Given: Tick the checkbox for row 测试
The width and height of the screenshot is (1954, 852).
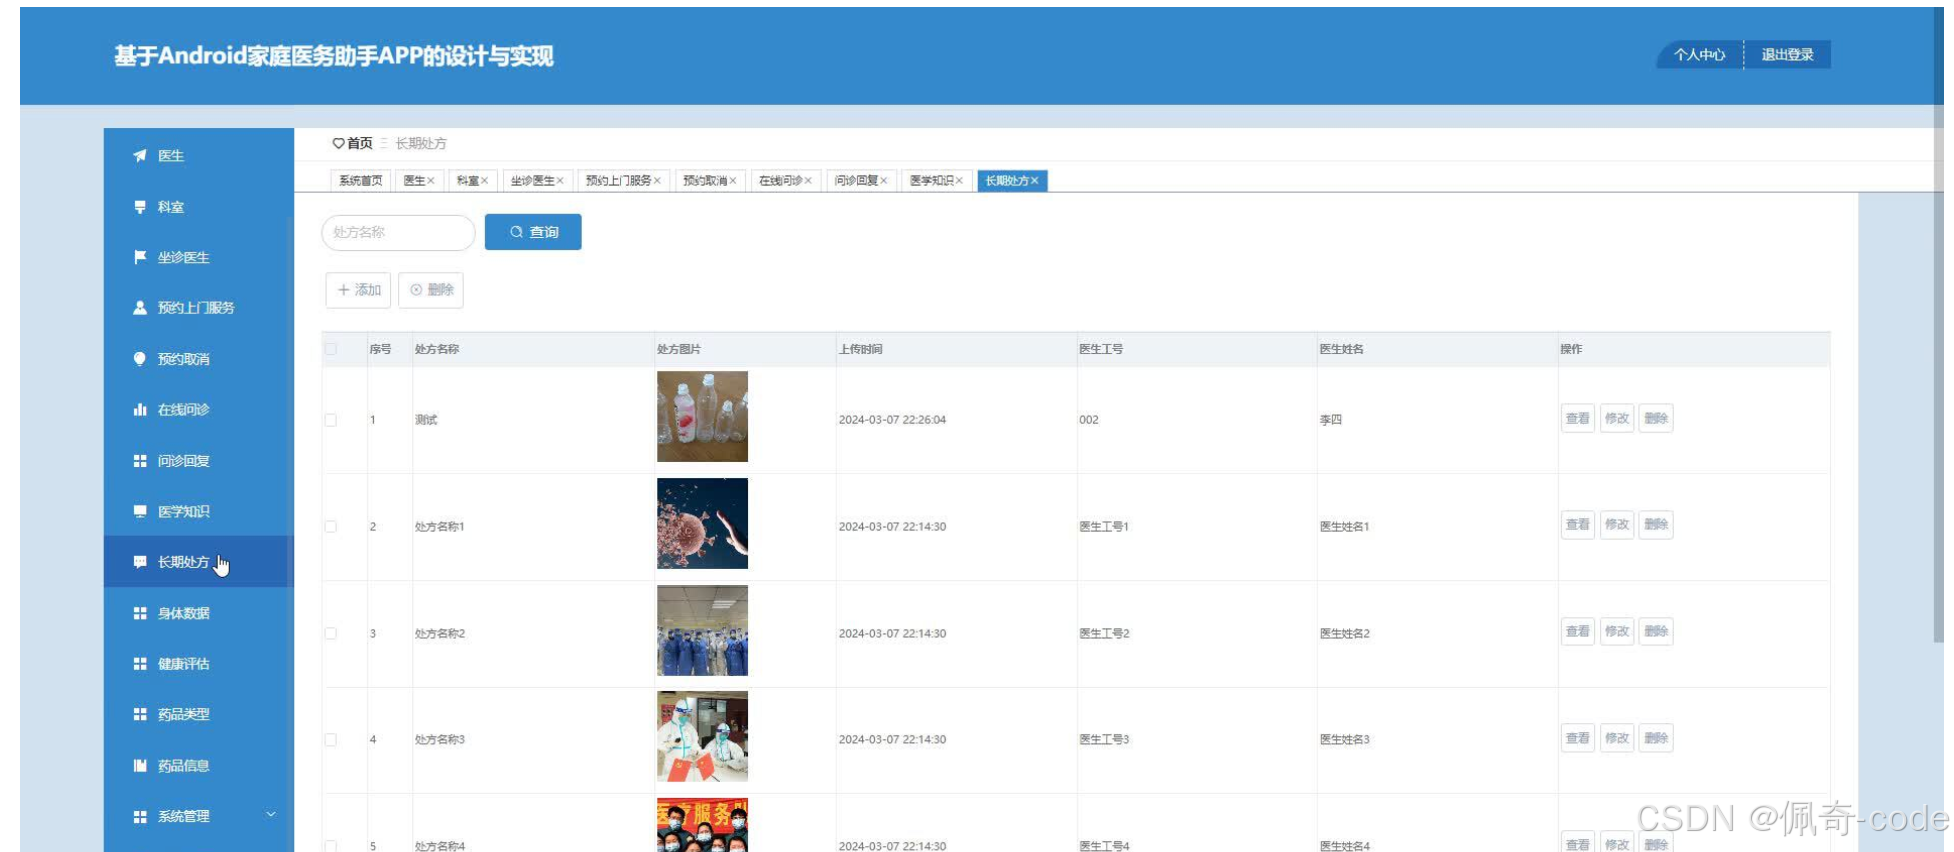Looking at the screenshot, I should click(331, 420).
